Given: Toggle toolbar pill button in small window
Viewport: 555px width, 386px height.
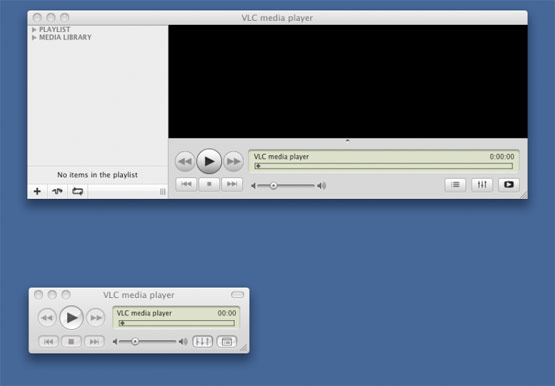Looking at the screenshot, I should (238, 294).
